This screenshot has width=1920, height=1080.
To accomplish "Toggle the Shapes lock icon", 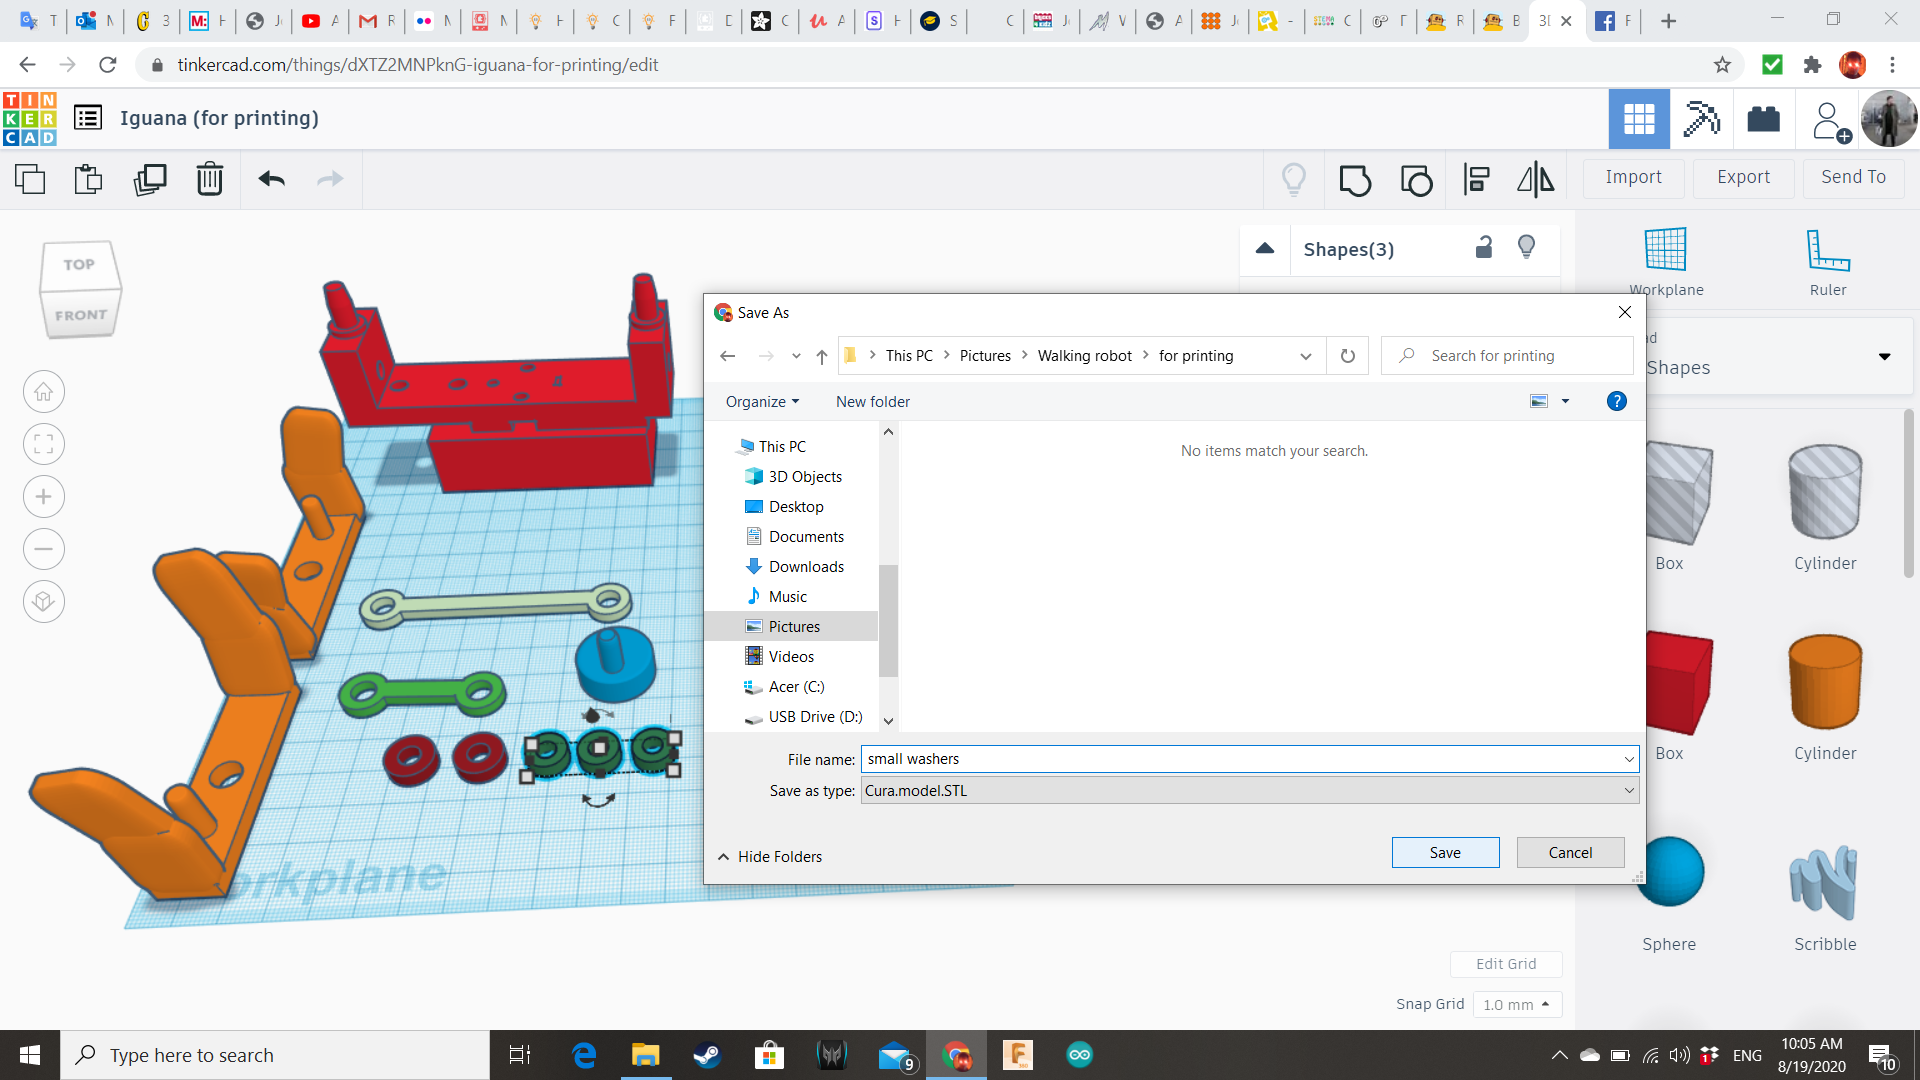I will pos(1484,248).
